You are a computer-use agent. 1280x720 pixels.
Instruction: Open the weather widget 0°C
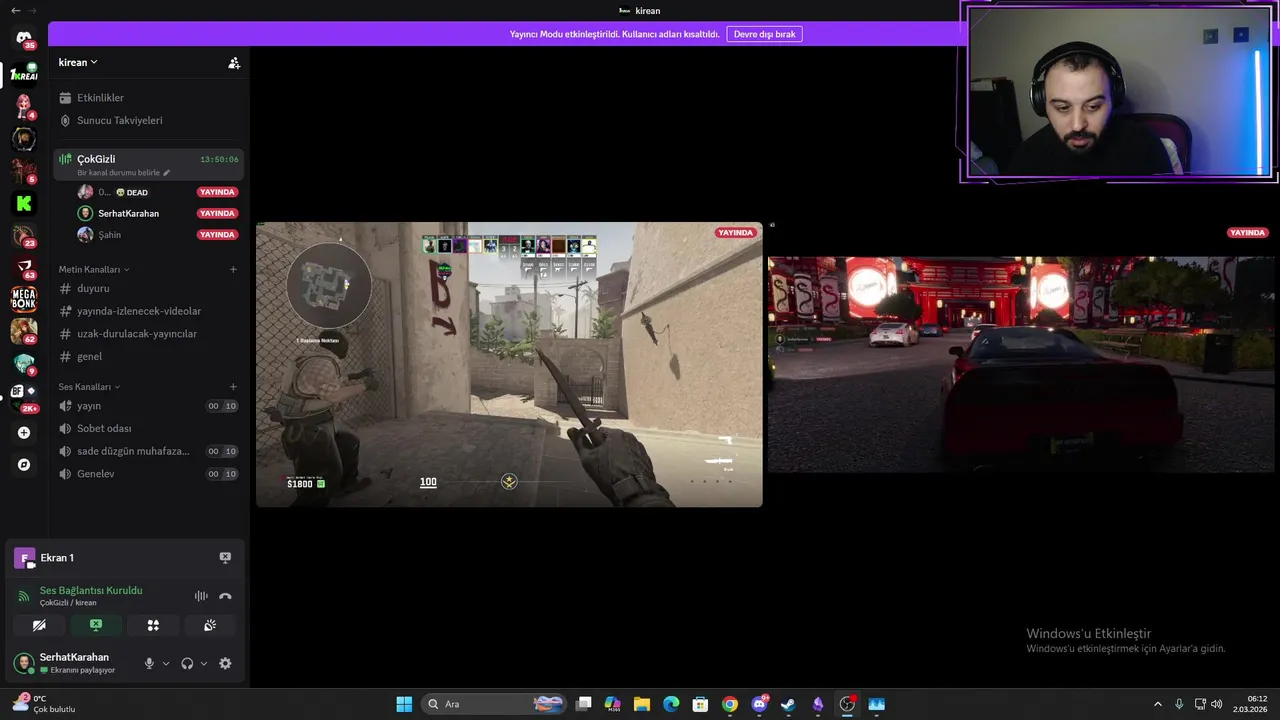click(43, 704)
